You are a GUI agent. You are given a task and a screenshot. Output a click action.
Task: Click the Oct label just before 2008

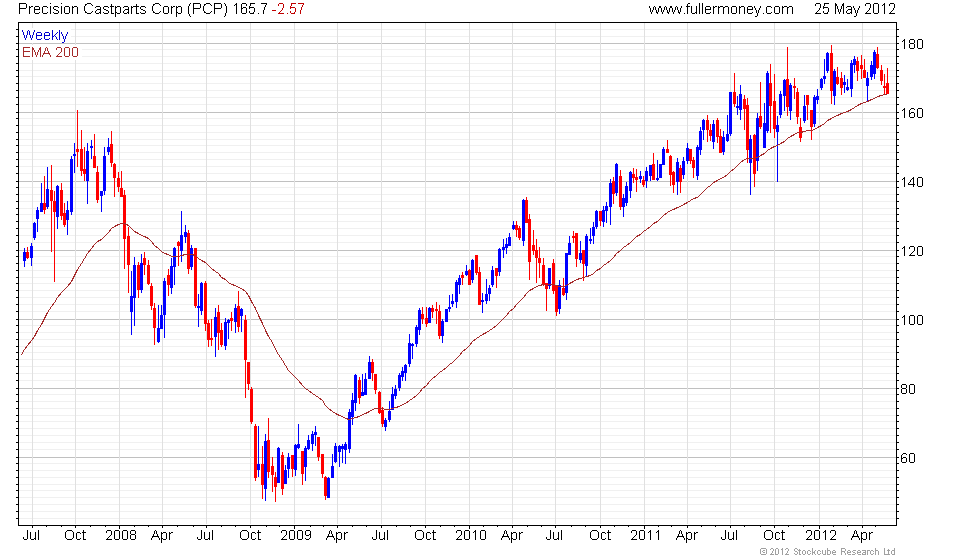pyautogui.click(x=75, y=536)
